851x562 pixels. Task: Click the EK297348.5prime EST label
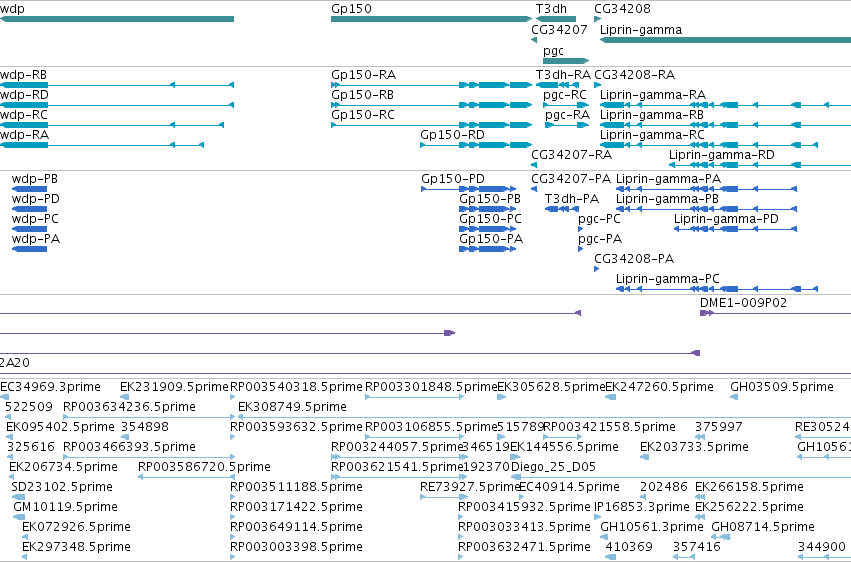(x=76, y=547)
